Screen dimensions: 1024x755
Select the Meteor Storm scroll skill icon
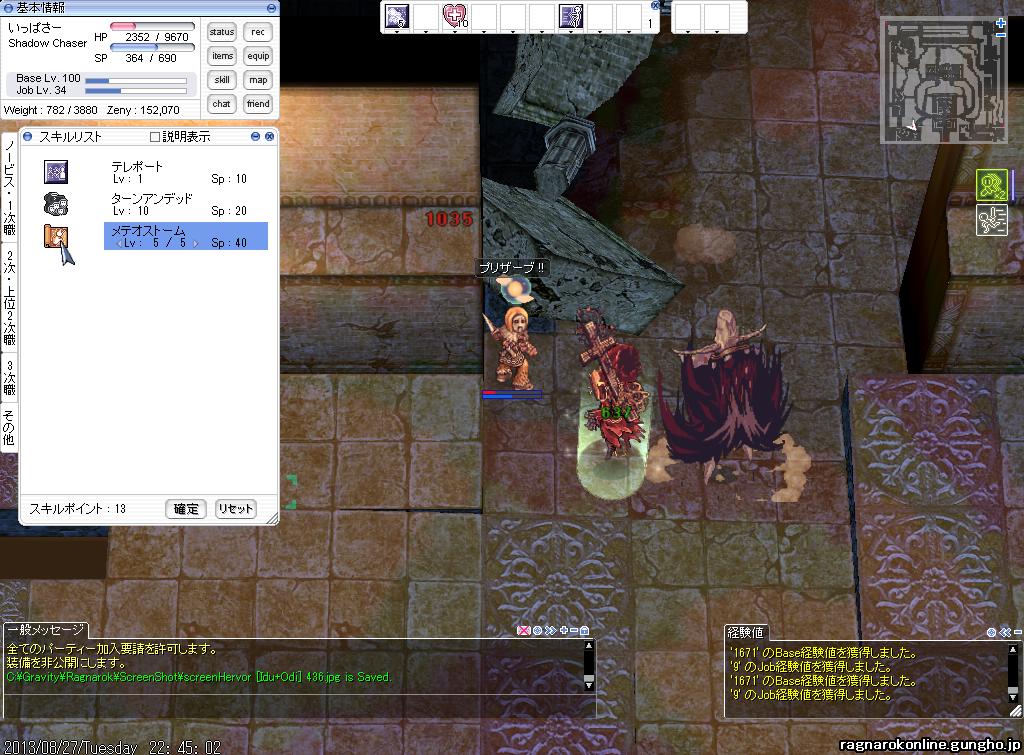coord(56,236)
